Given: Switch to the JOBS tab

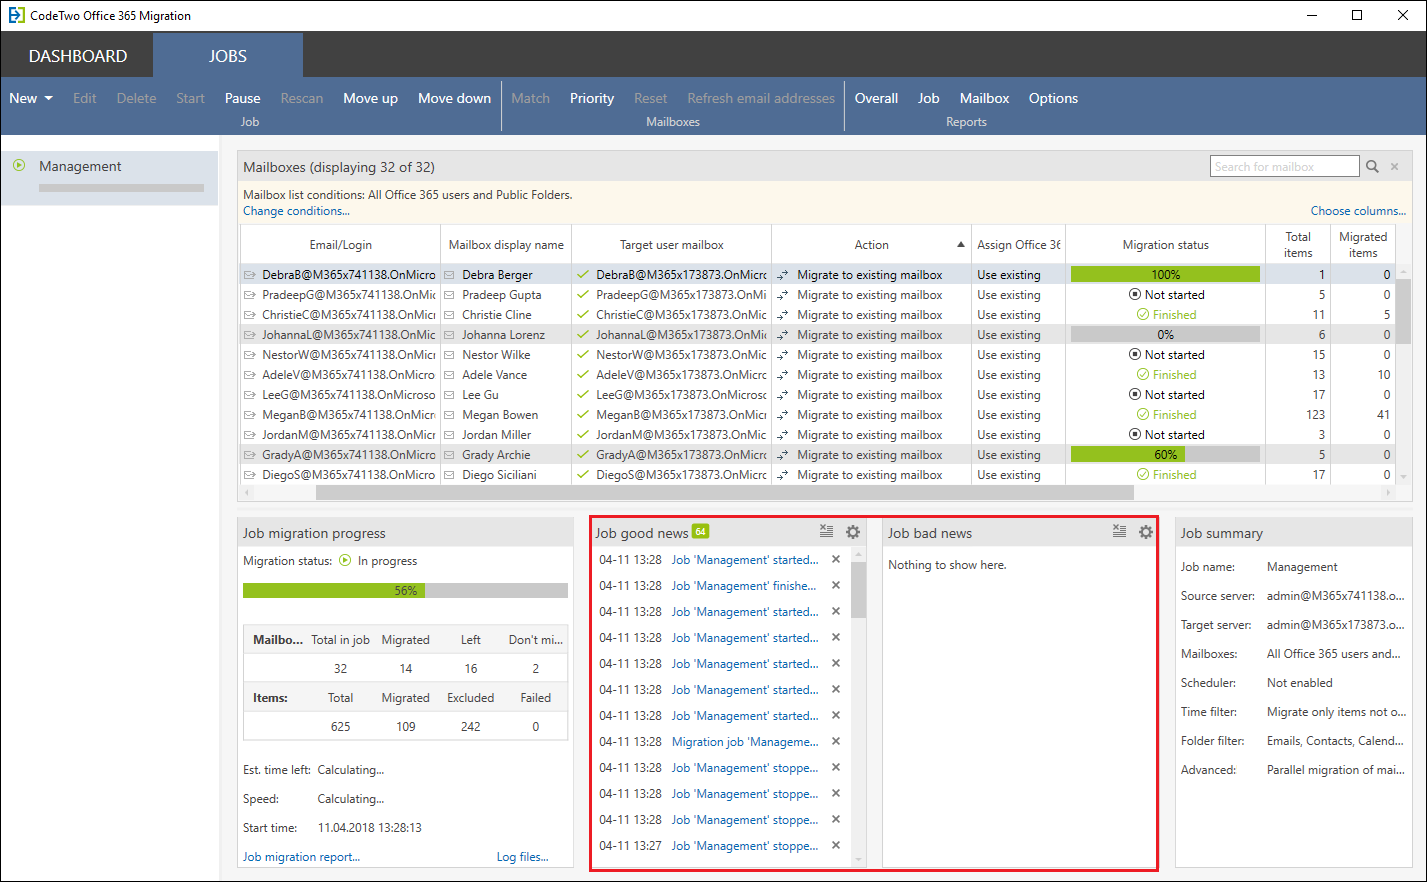Looking at the screenshot, I should pos(228,56).
